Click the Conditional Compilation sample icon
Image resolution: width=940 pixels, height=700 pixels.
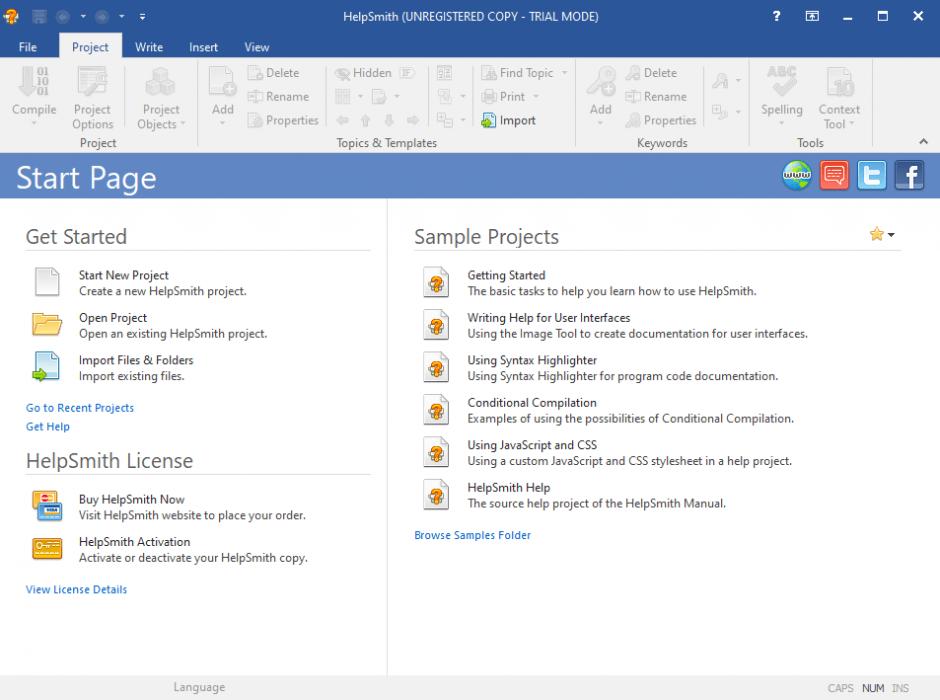coord(436,410)
